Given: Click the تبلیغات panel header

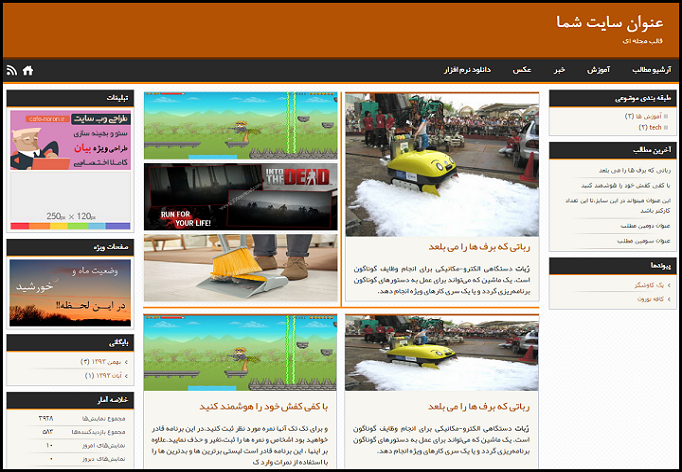Looking at the screenshot, I should tap(70, 98).
